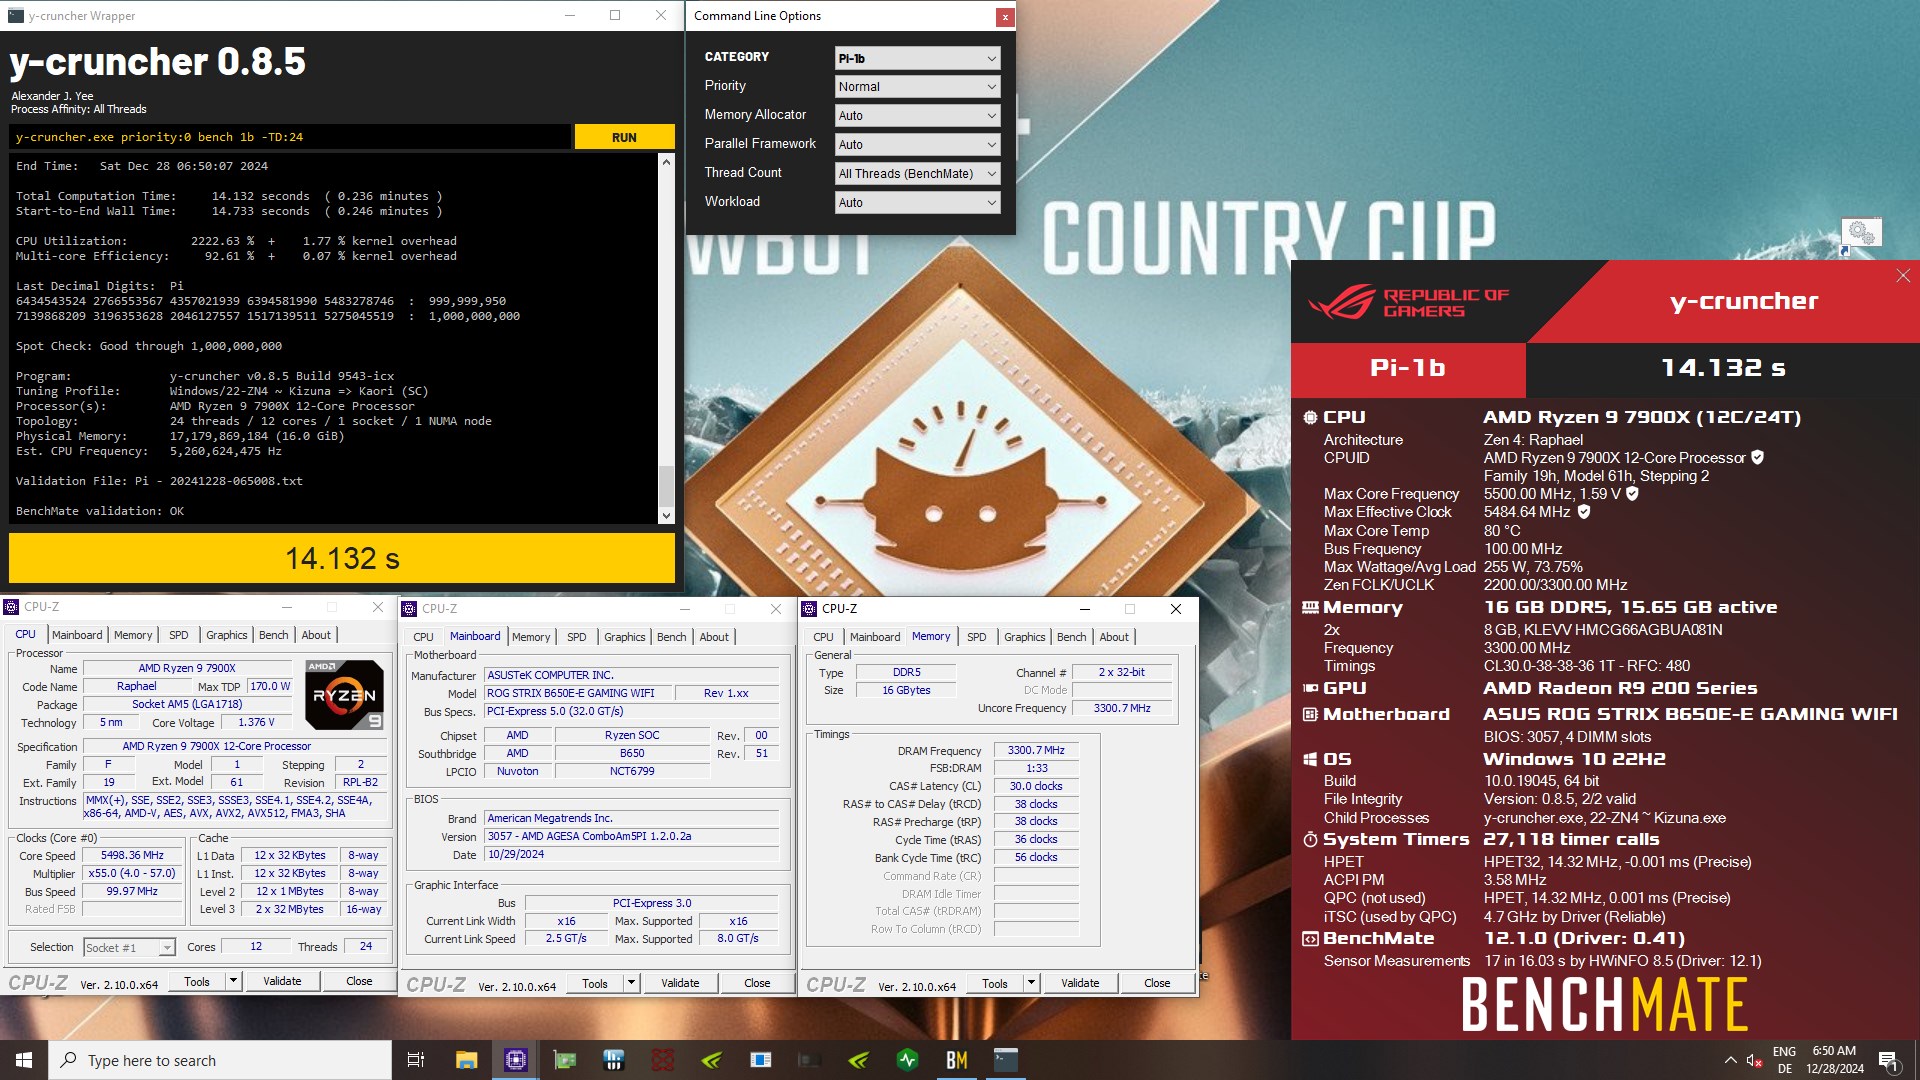Switch to BenchMate taskbar icon
This screenshot has height=1080, width=1920.
[956, 1060]
